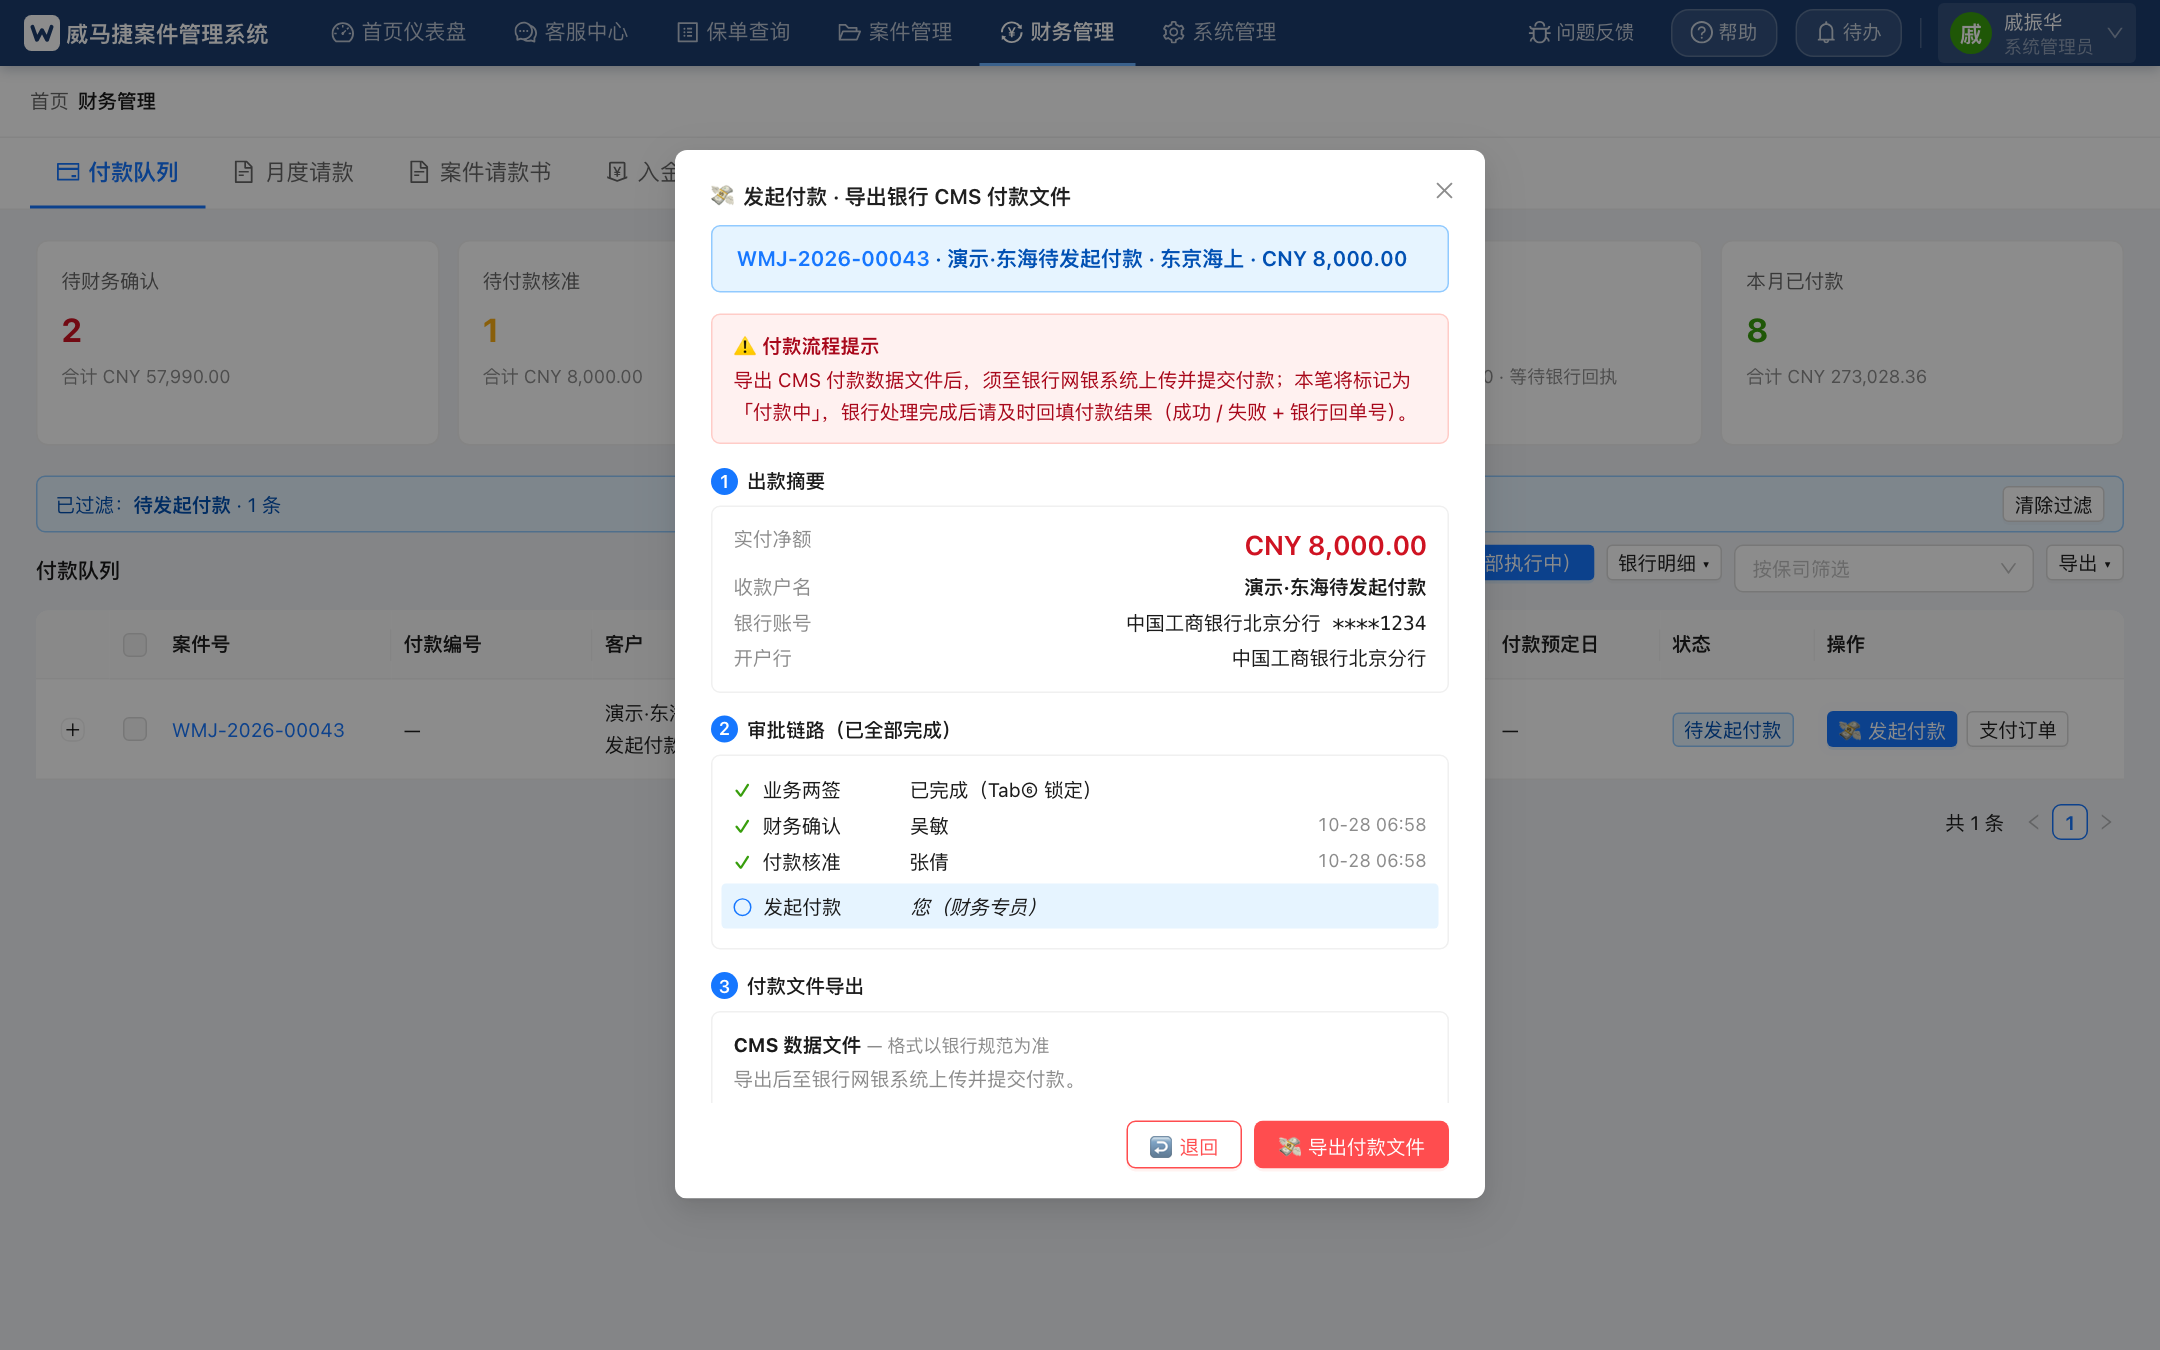Click 问题反馈 bug icon
The height and width of the screenshot is (1350, 2160).
pyautogui.click(x=1539, y=33)
